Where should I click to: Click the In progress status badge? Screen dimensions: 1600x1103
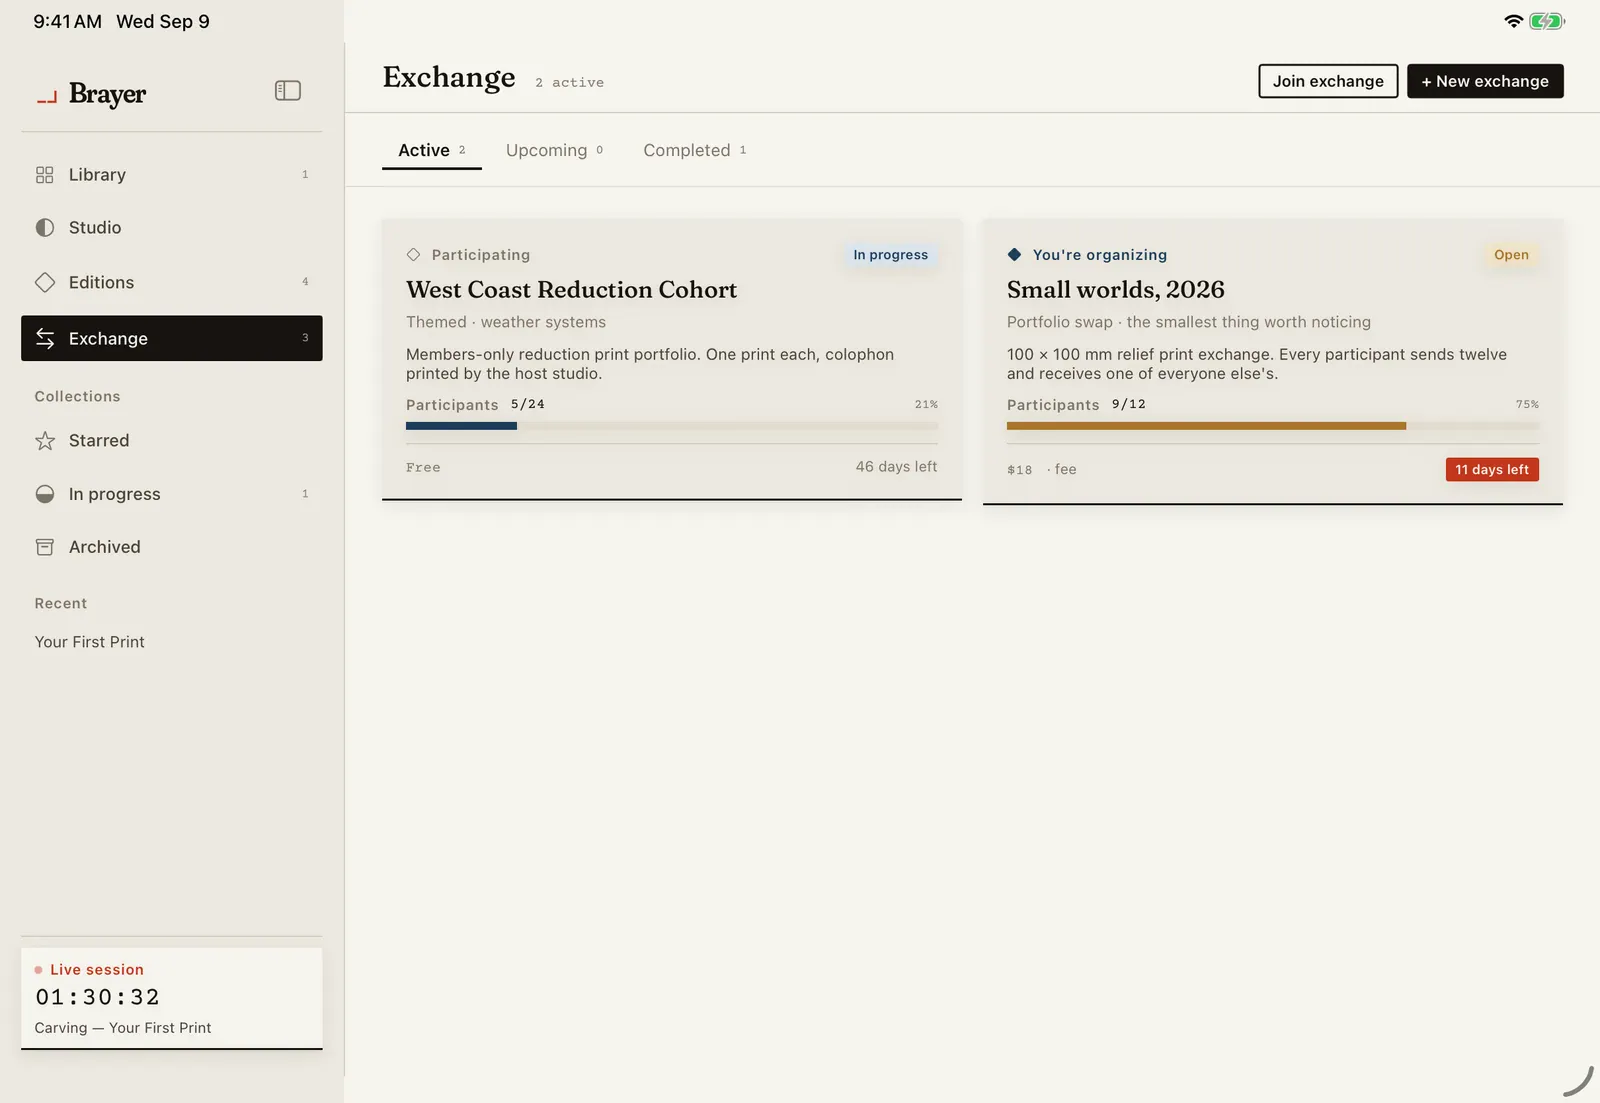pos(891,255)
